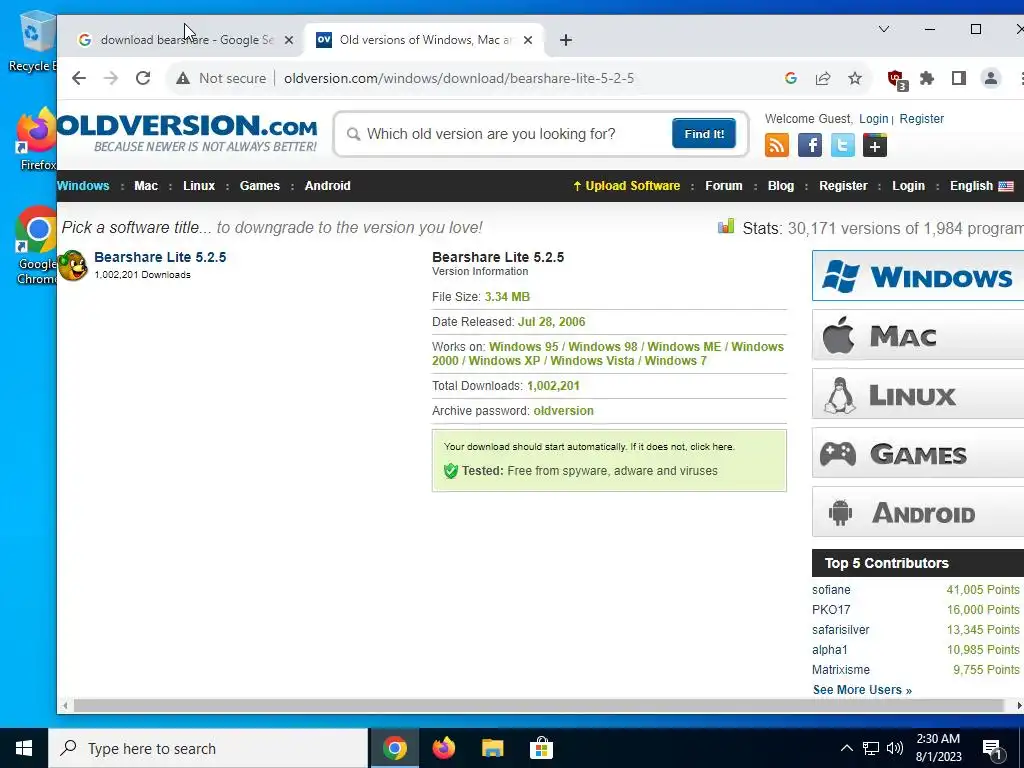Click the horizontal page scrollbar
This screenshot has width=1024, height=768.
point(538,706)
